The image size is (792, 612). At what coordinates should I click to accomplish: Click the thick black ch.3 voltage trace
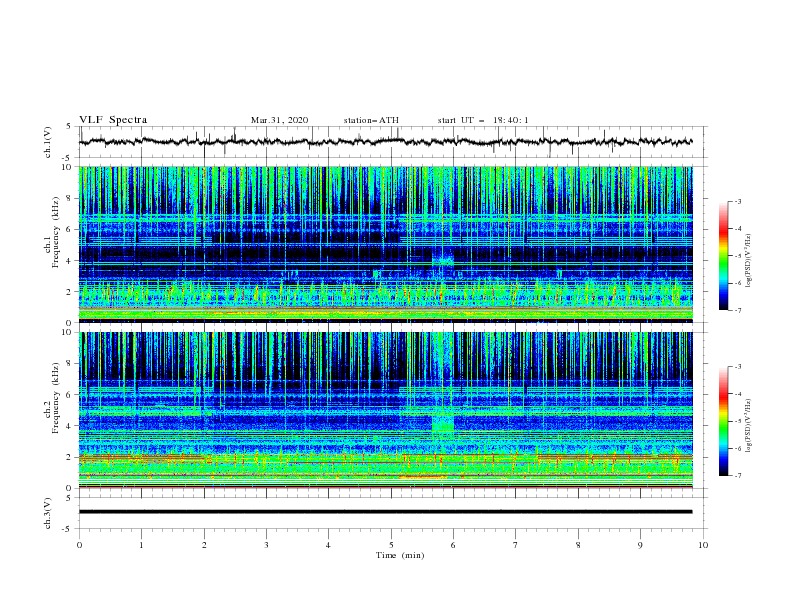pos(385,512)
